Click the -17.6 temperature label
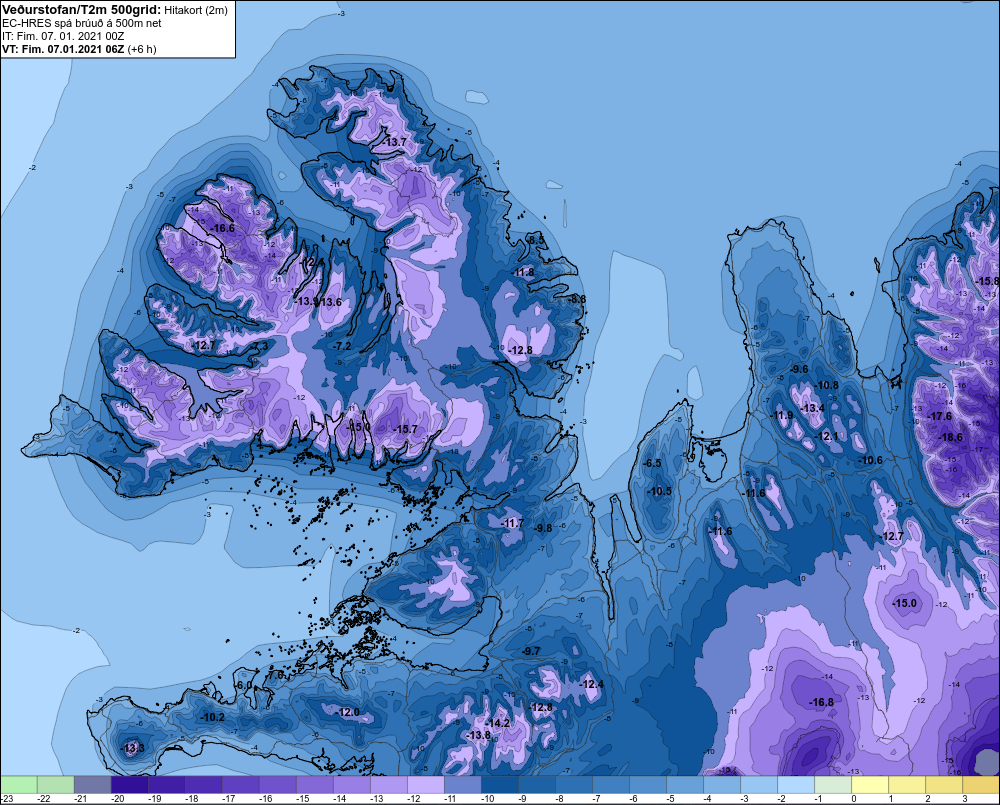The image size is (1000, 805). [x=939, y=417]
